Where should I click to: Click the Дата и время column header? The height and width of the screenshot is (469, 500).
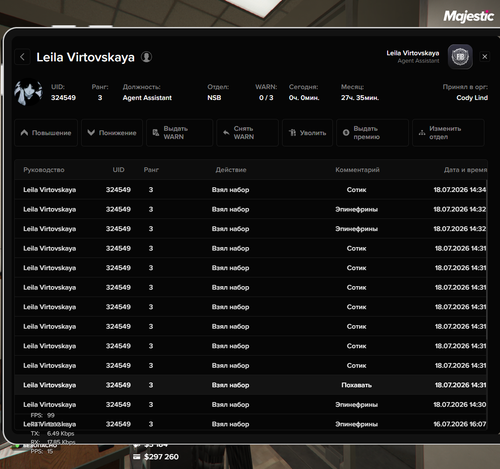pyautogui.click(x=465, y=170)
